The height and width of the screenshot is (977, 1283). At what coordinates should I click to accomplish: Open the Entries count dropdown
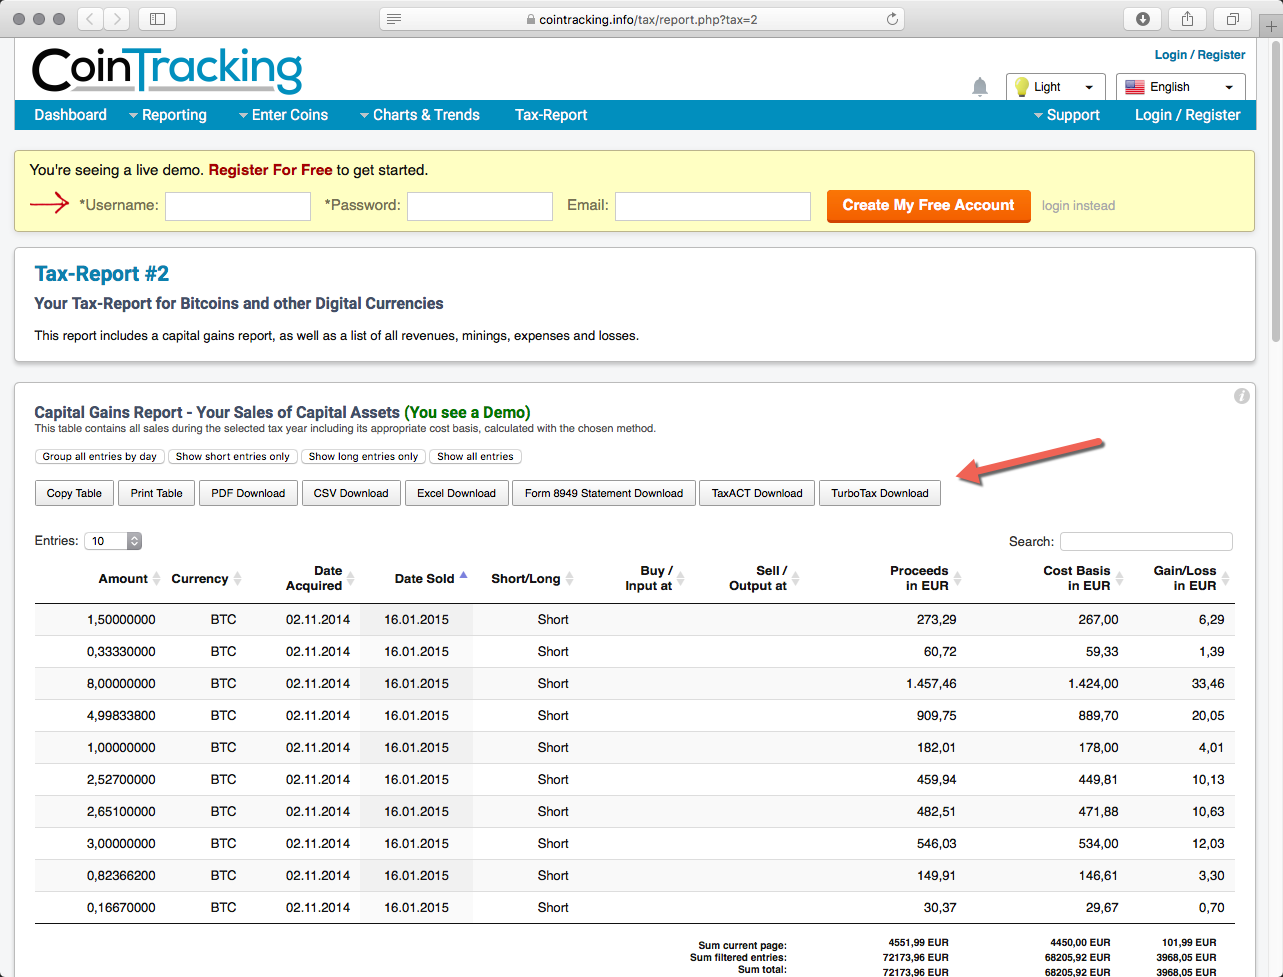(113, 541)
